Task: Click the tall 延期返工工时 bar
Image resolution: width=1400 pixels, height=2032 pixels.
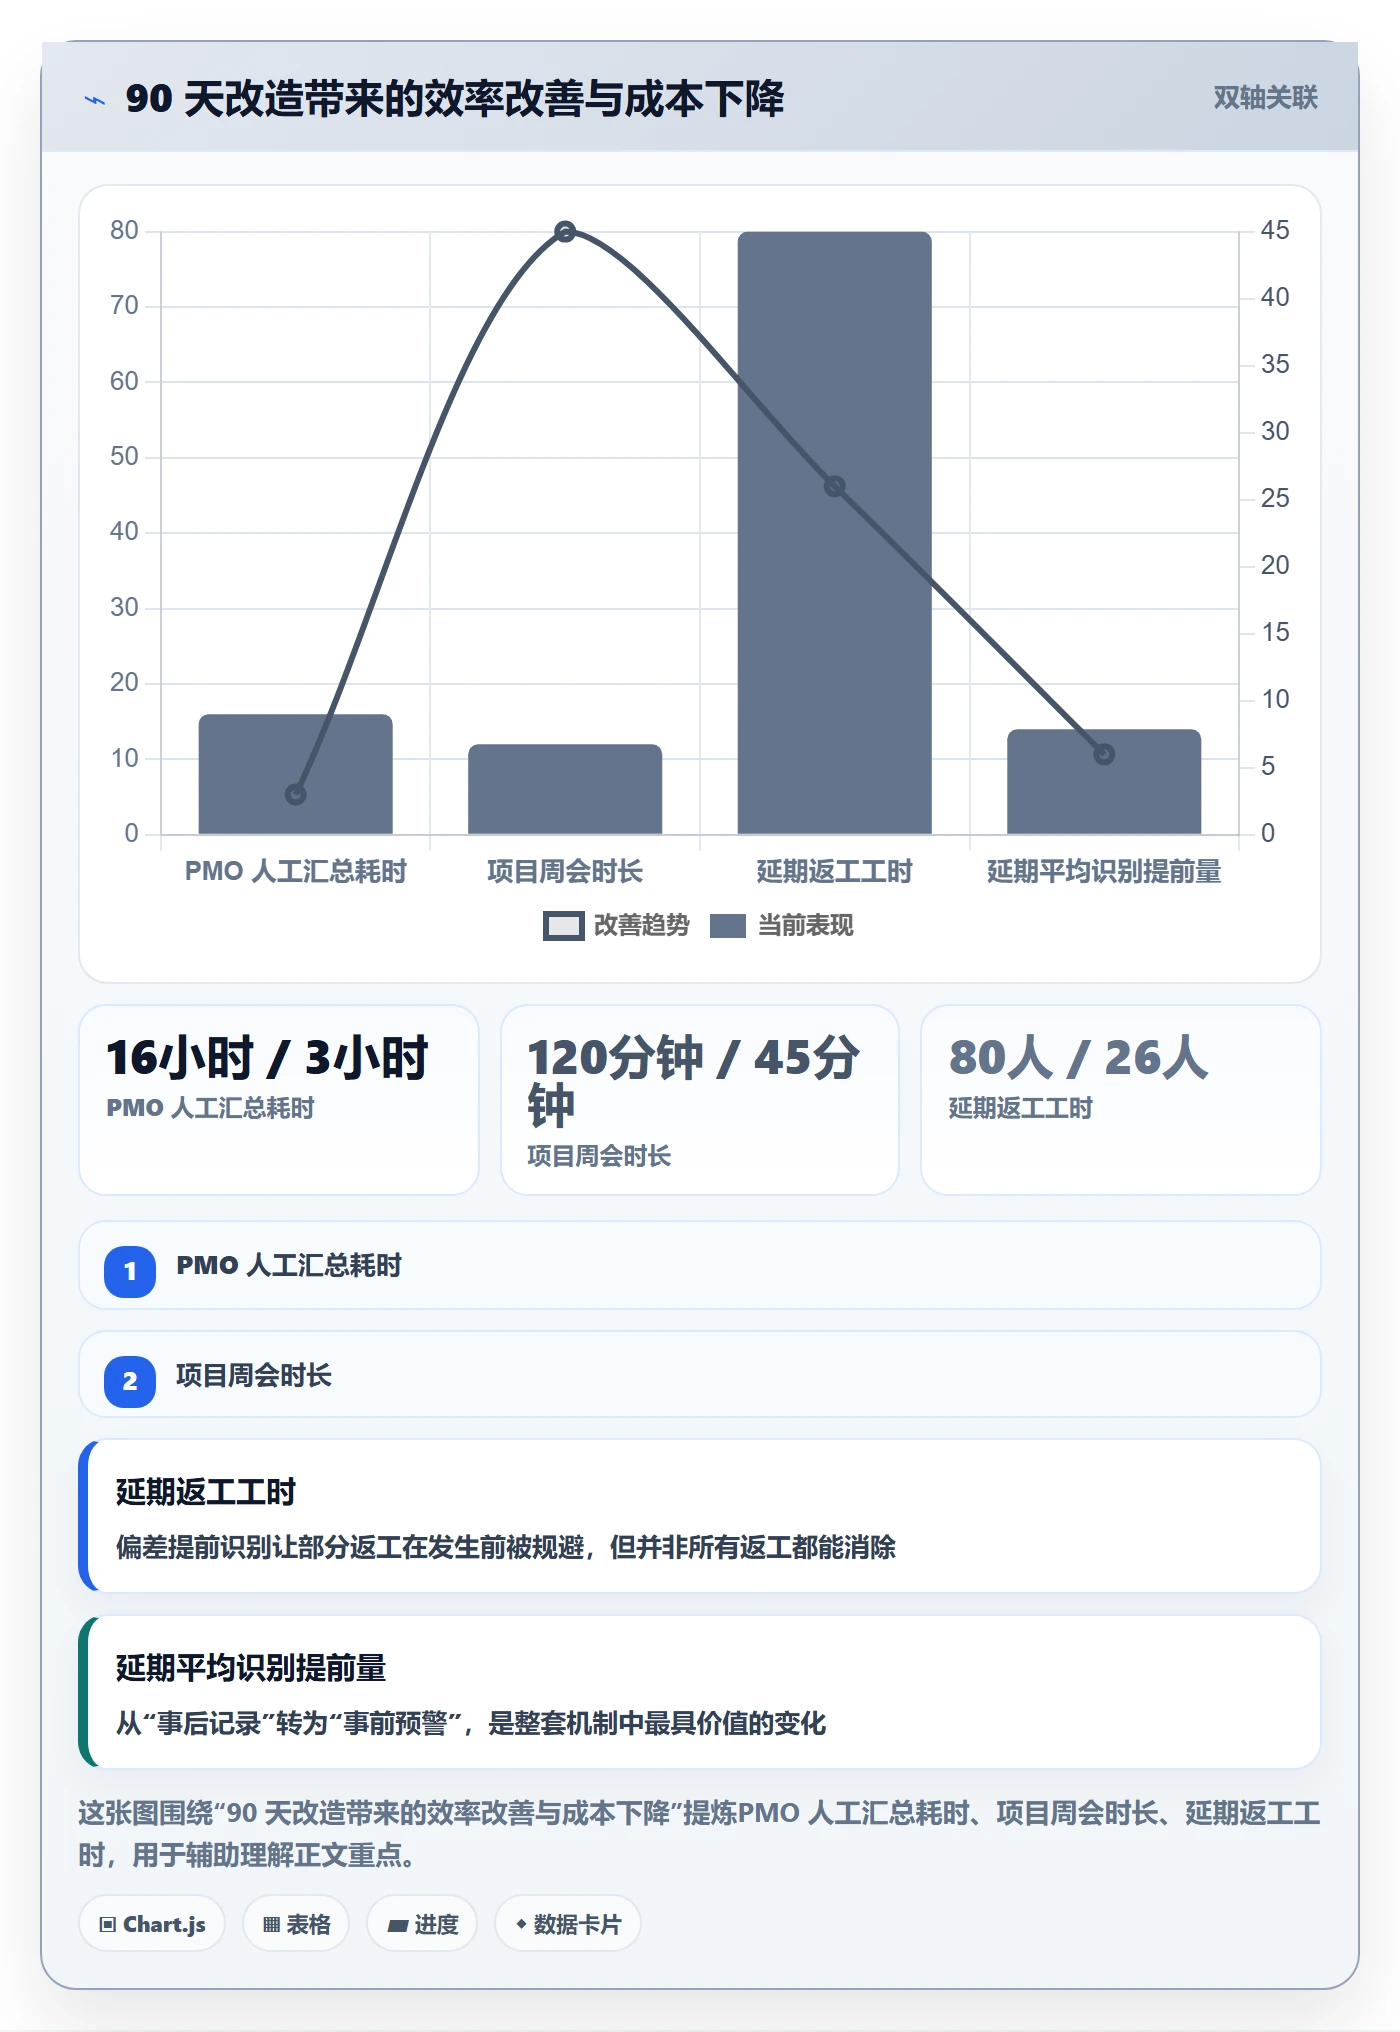Action: (834, 533)
